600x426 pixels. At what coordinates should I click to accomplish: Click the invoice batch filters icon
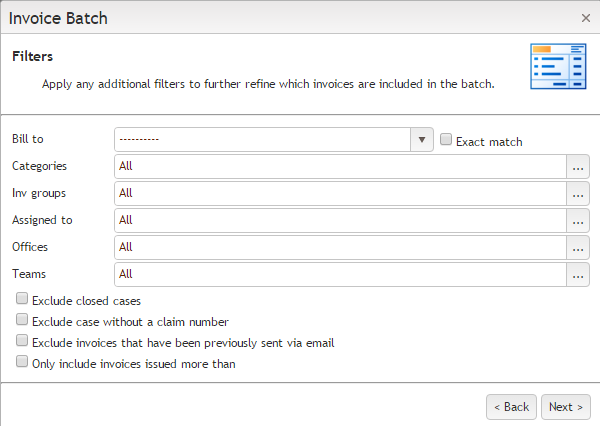point(556,67)
